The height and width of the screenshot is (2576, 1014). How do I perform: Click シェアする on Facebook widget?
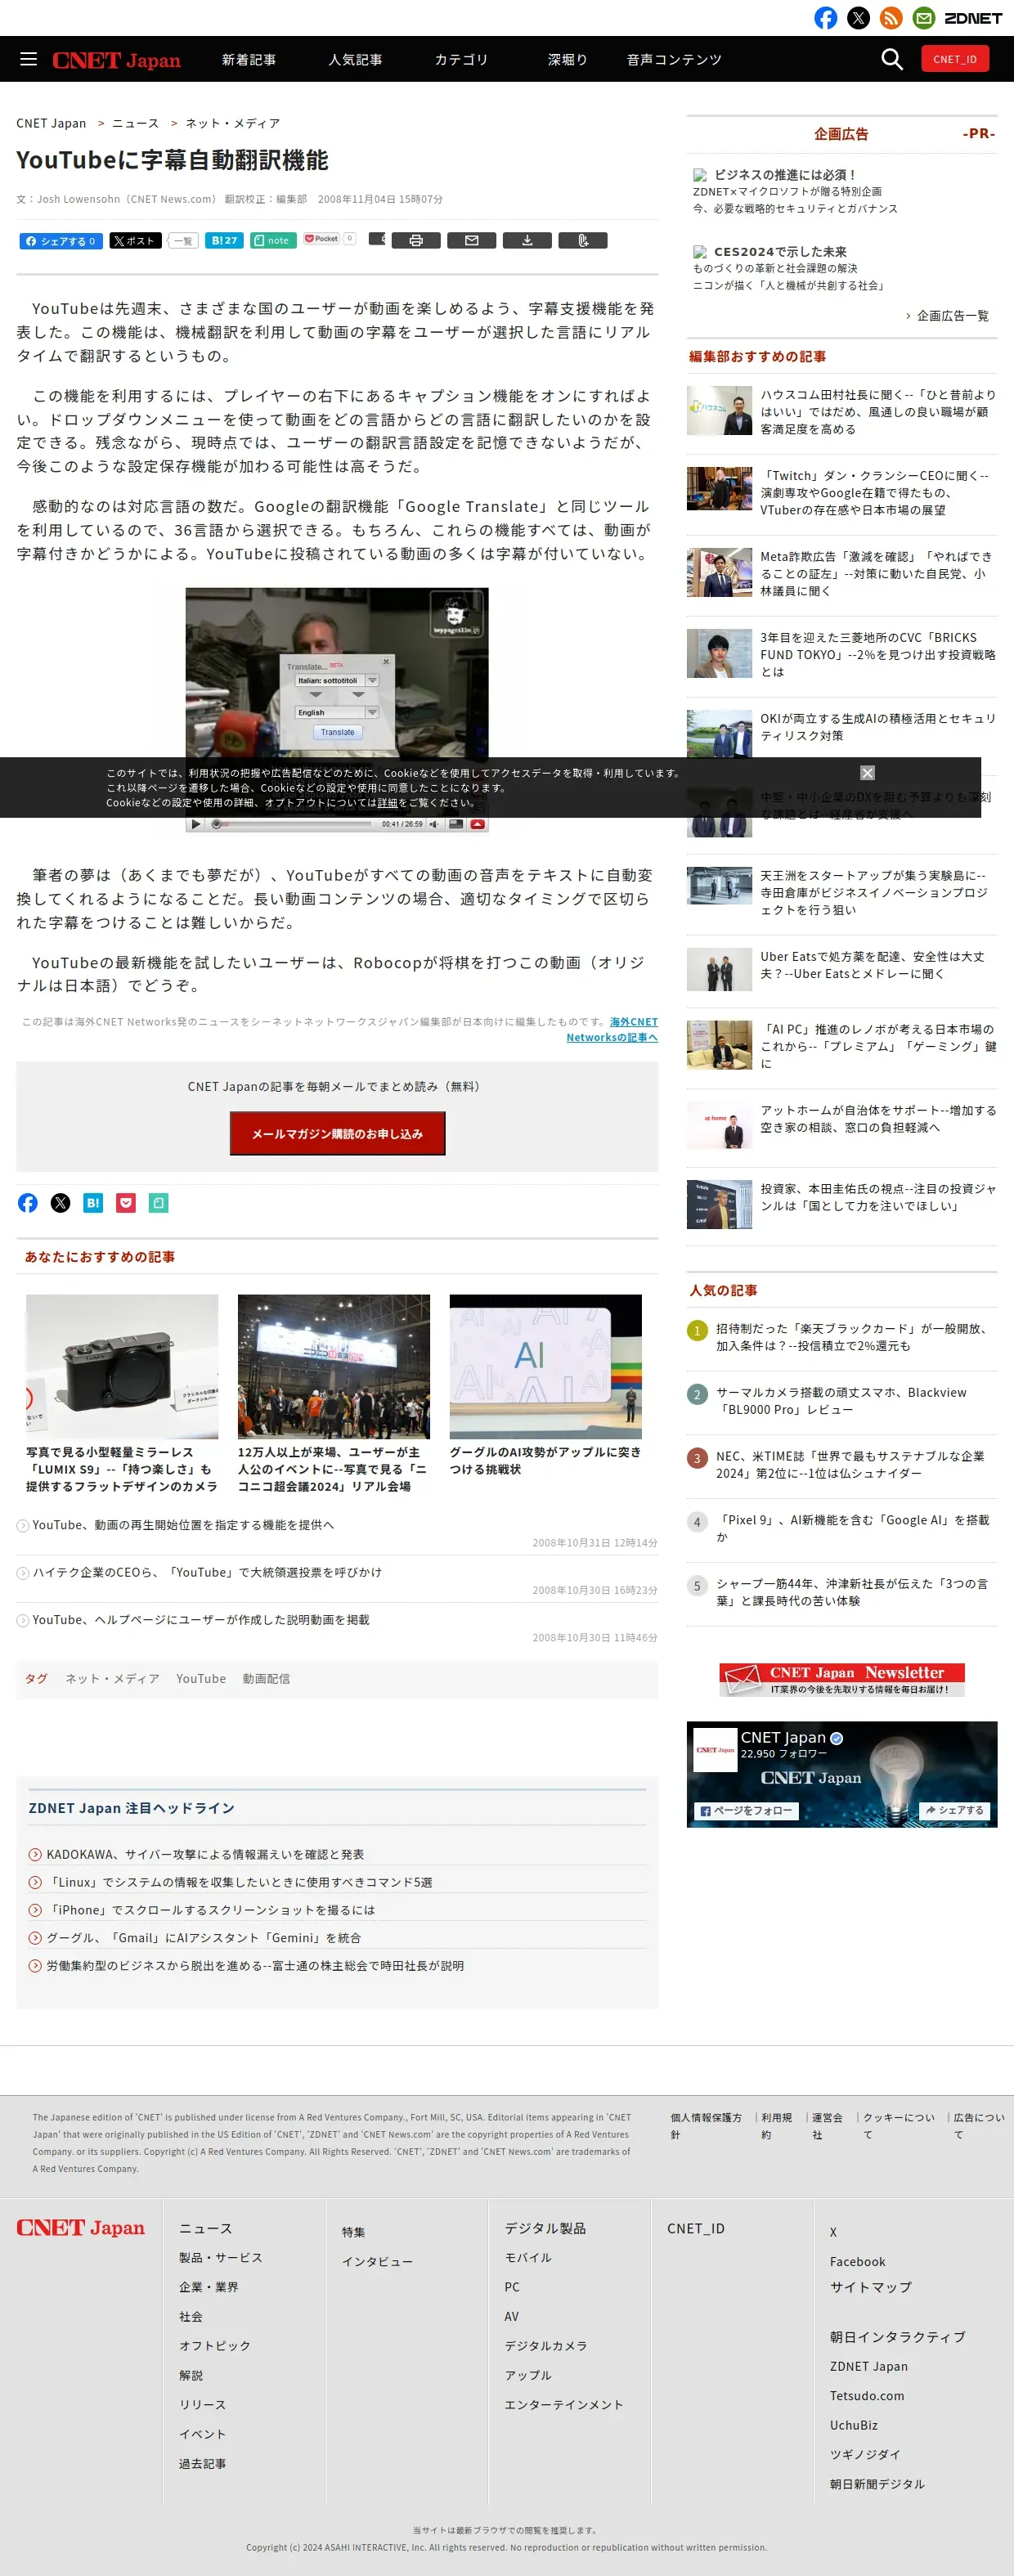click(x=955, y=1811)
